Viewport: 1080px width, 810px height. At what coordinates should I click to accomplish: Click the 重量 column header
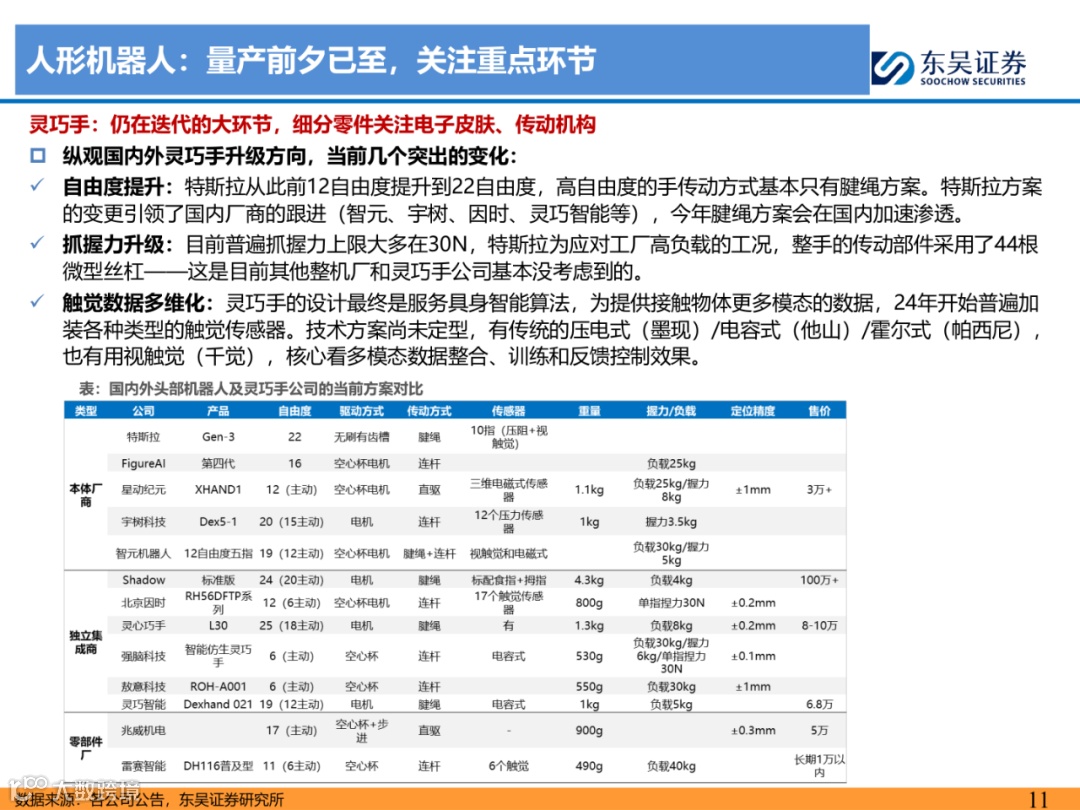point(590,411)
